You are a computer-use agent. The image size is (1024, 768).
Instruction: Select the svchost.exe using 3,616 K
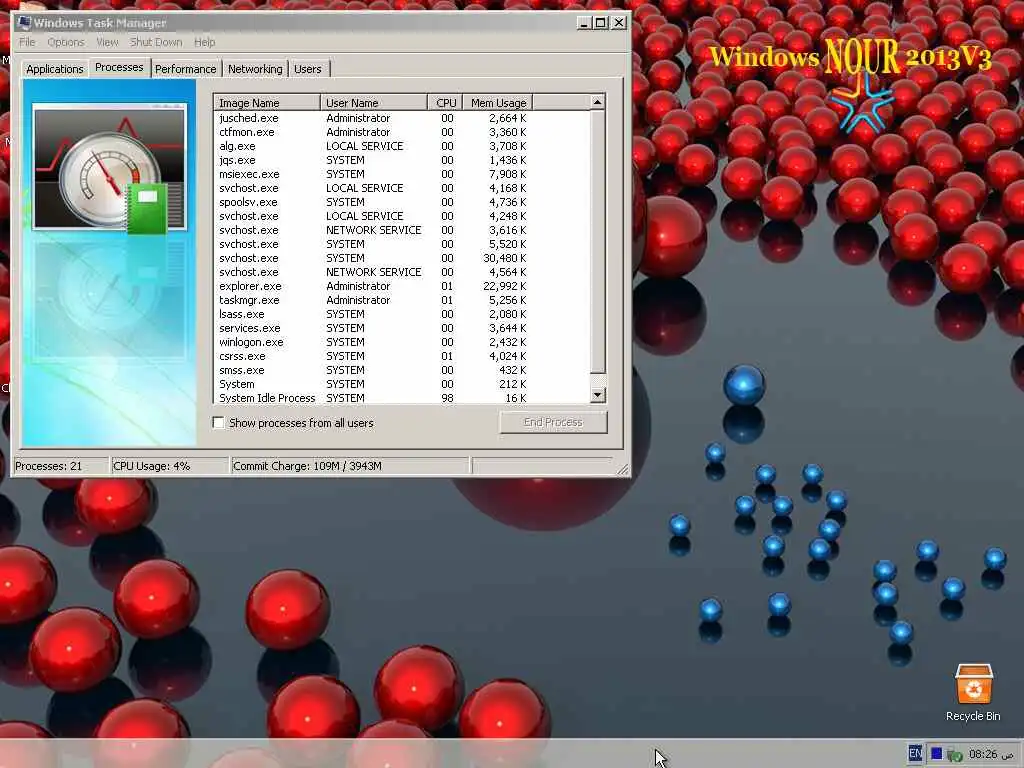coord(402,231)
